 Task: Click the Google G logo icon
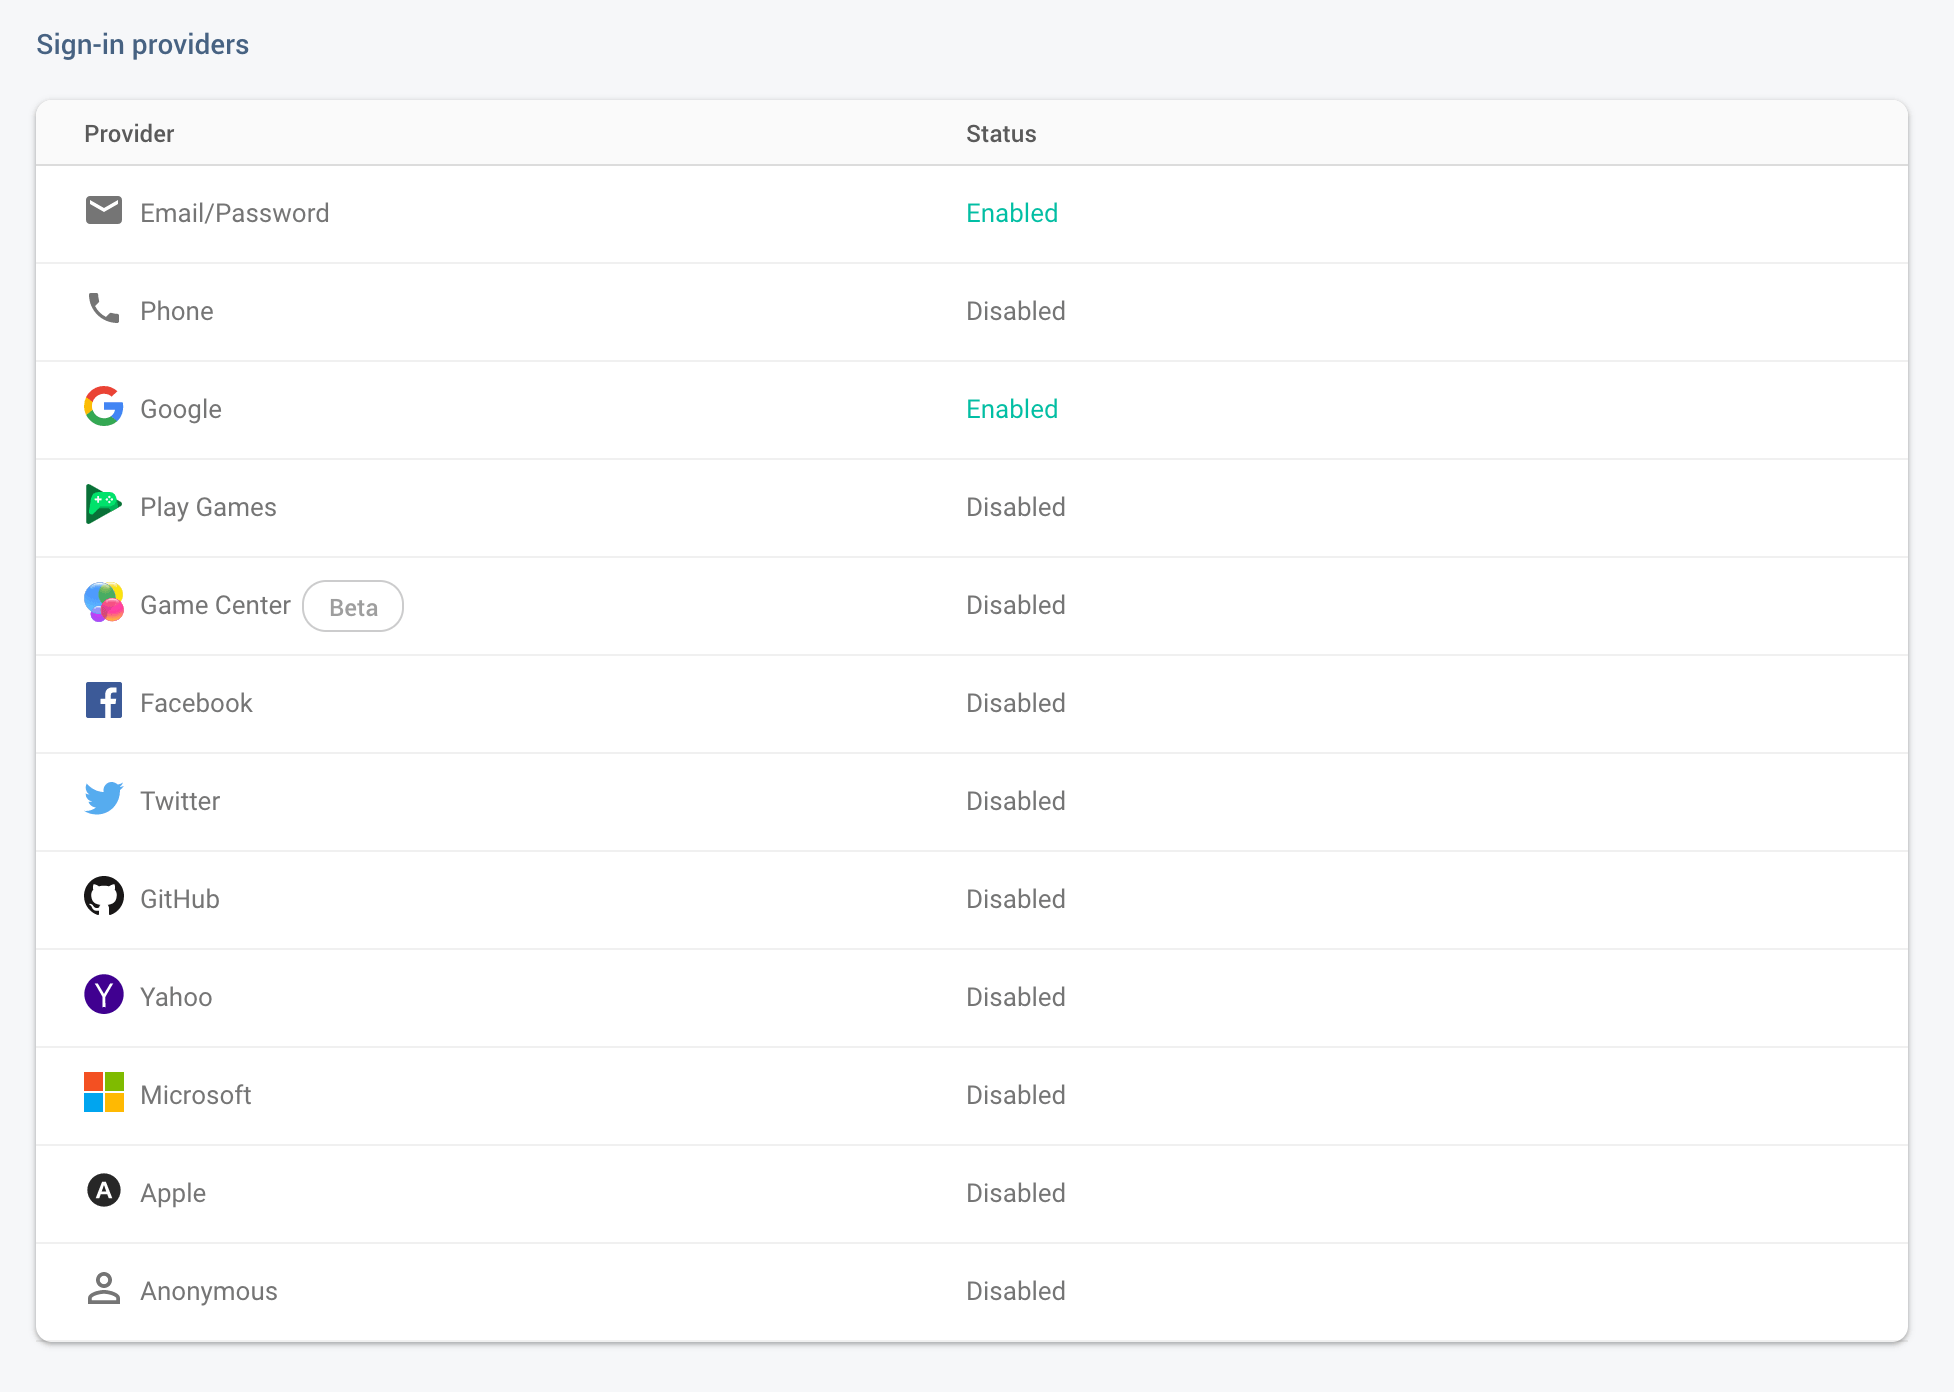click(x=104, y=407)
